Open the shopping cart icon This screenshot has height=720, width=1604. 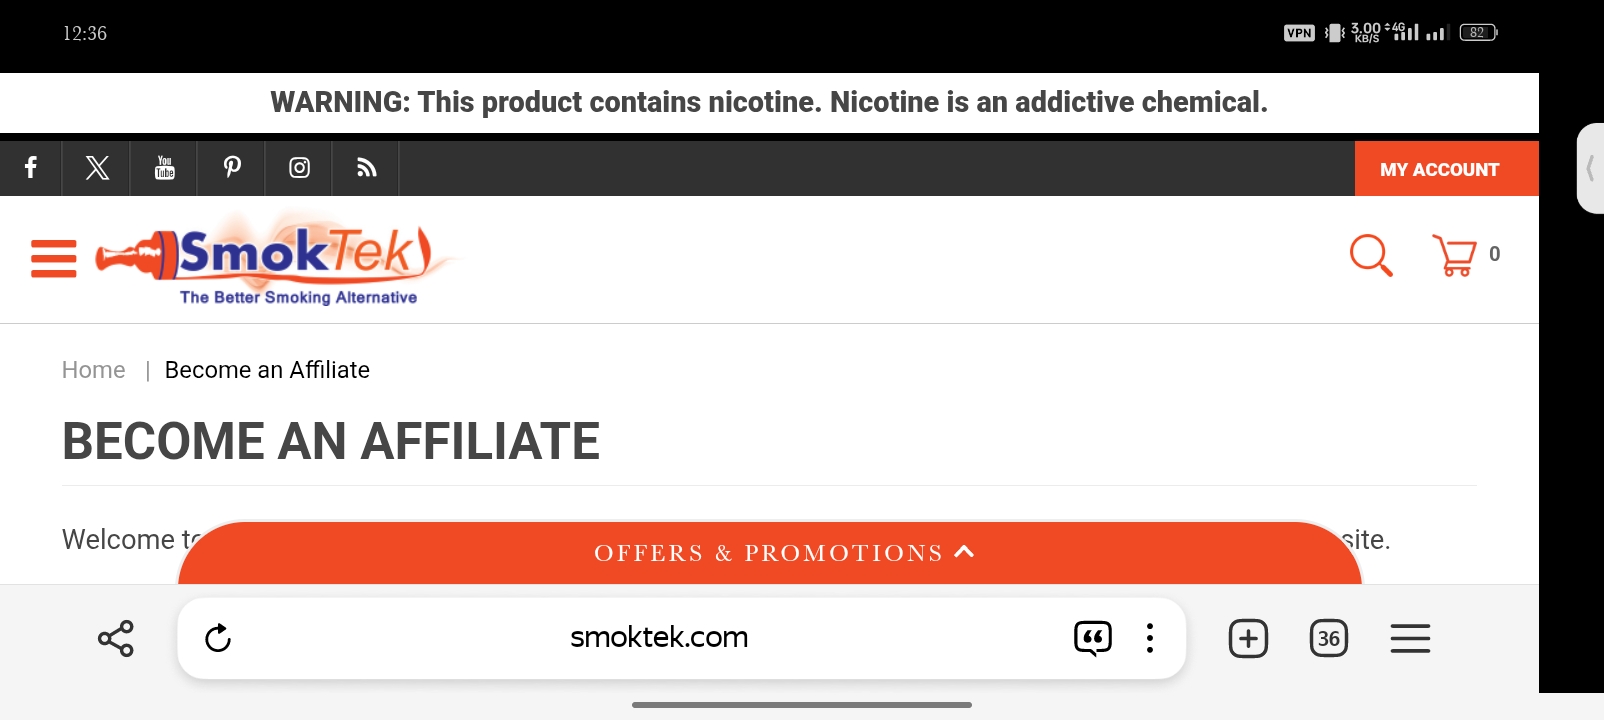pos(1455,255)
